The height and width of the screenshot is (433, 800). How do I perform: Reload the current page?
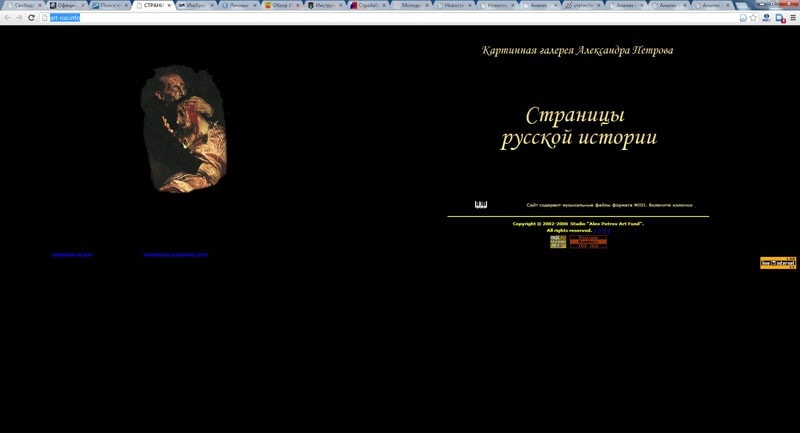pyautogui.click(x=31, y=18)
